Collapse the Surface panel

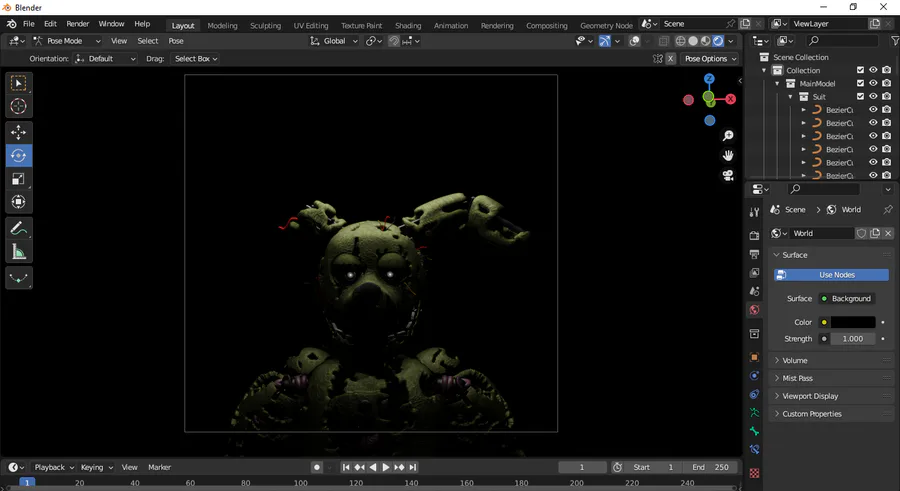tap(831, 255)
